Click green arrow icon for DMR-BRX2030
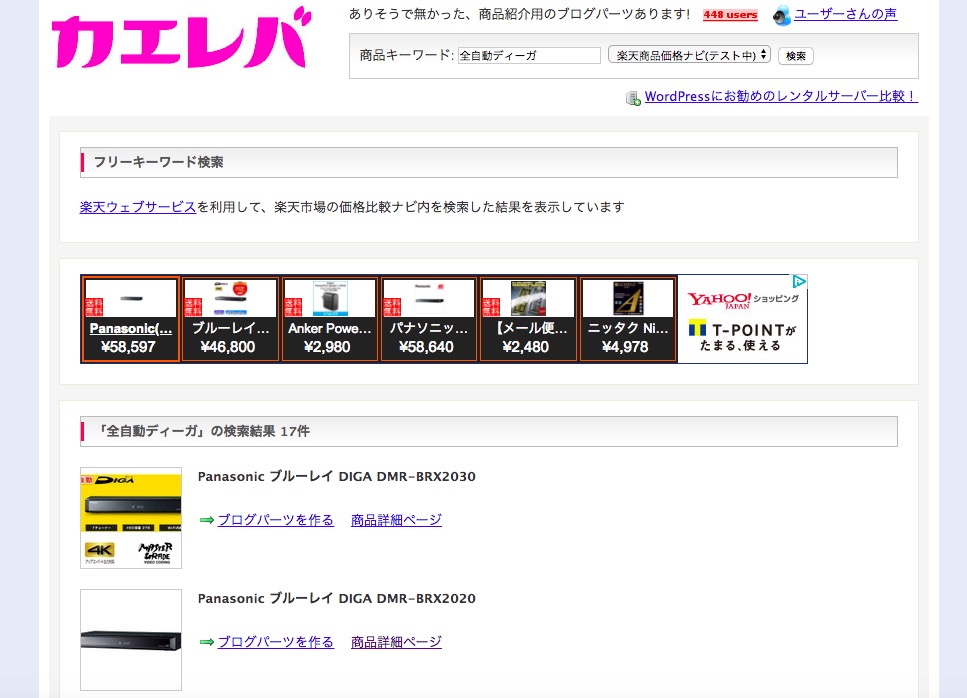 point(207,520)
